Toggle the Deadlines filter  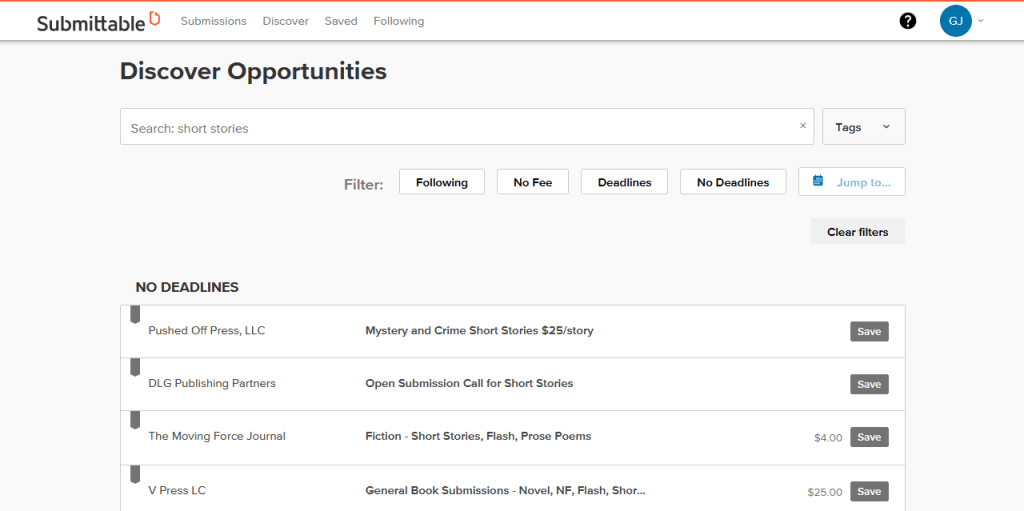[x=624, y=182]
